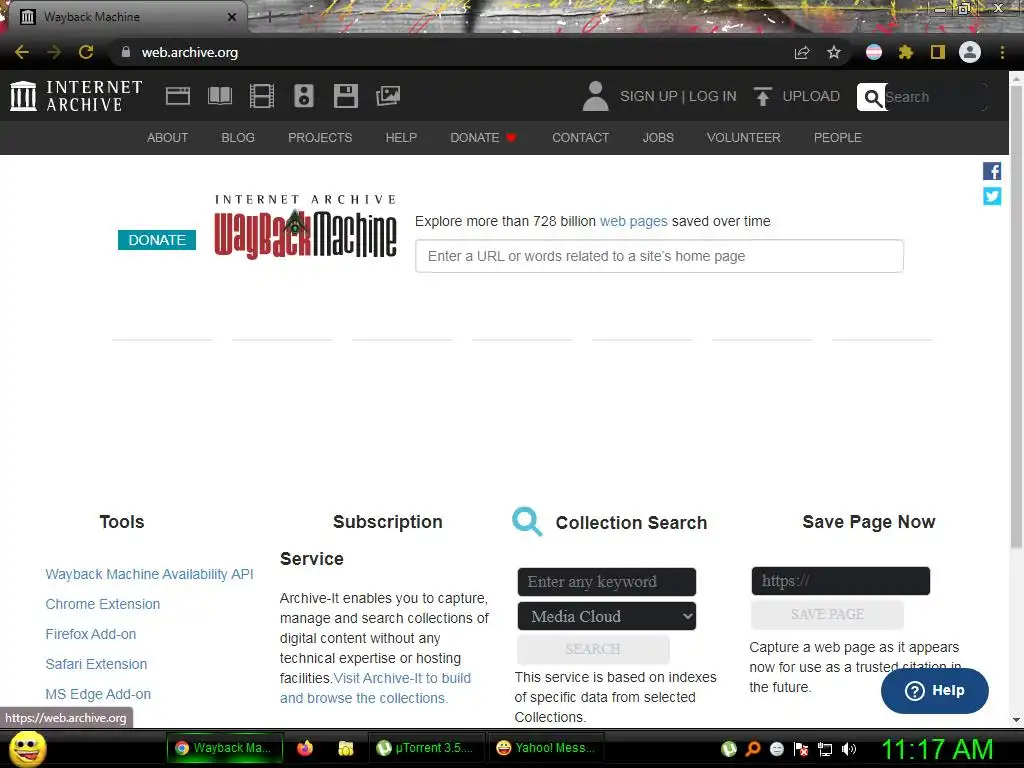1024x768 pixels.
Task: Click the user silhouette icon
Action: coord(595,96)
